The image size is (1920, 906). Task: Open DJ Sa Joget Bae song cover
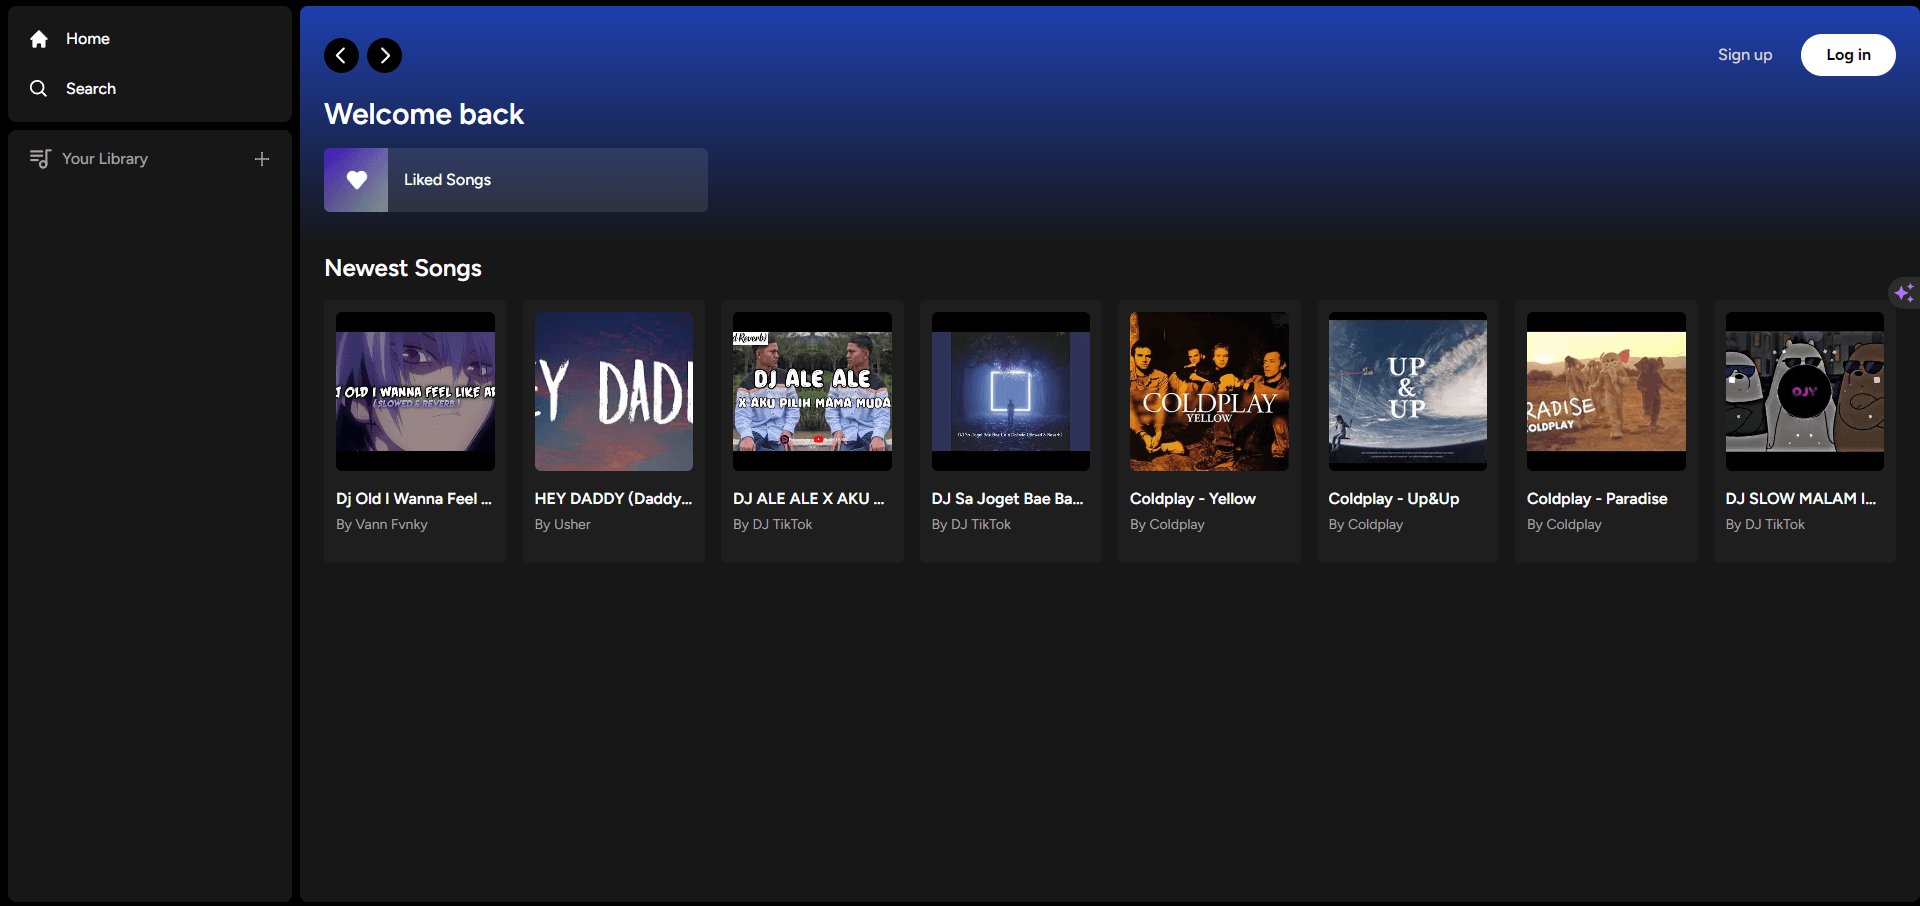(x=1011, y=391)
